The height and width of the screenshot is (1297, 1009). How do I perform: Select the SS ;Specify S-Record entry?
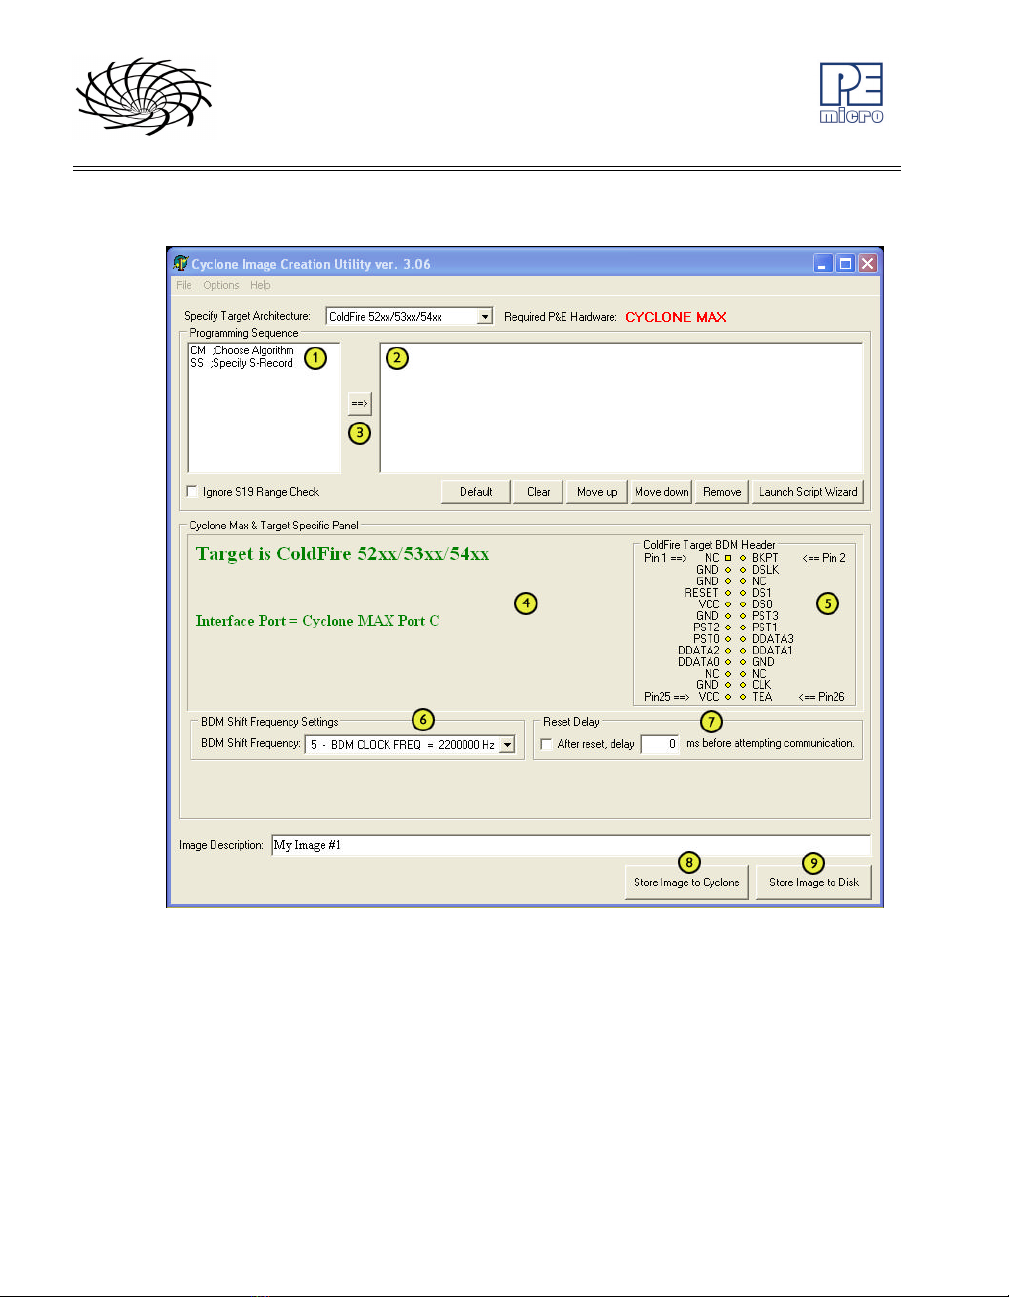242,363
